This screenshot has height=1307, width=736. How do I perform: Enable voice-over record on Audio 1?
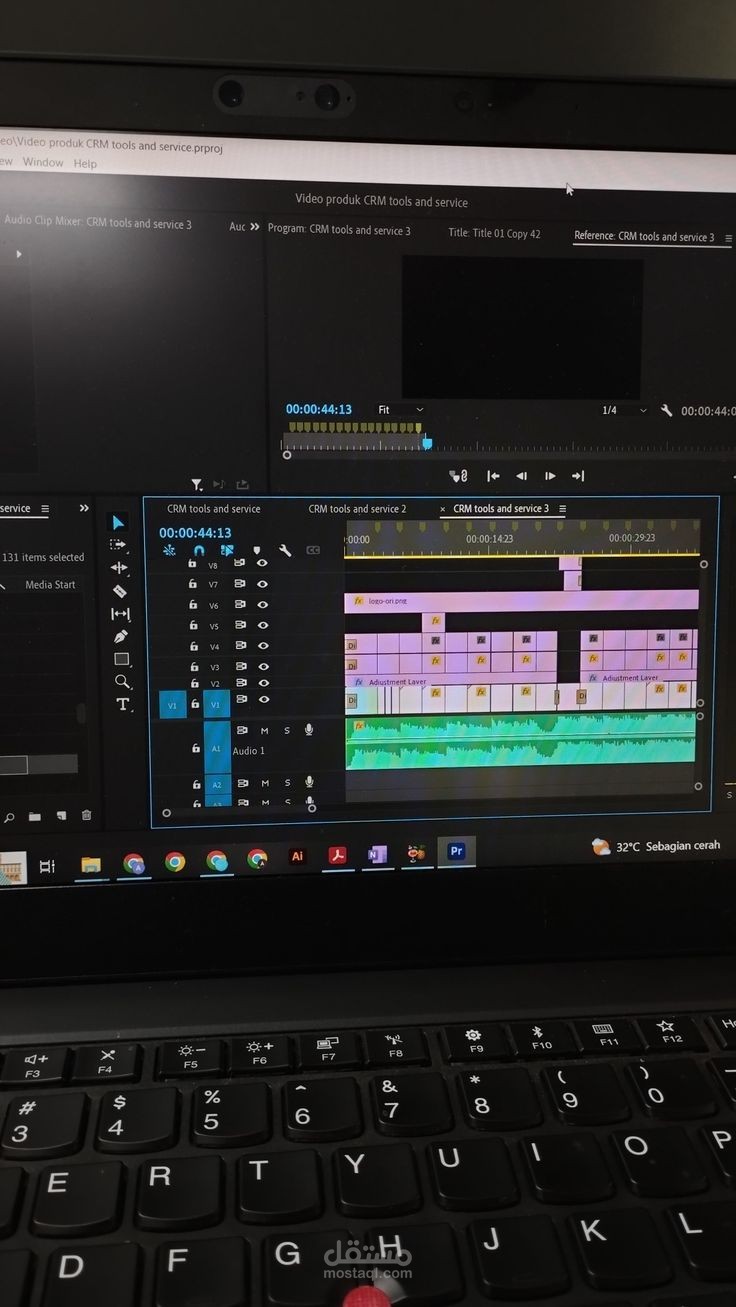(309, 731)
